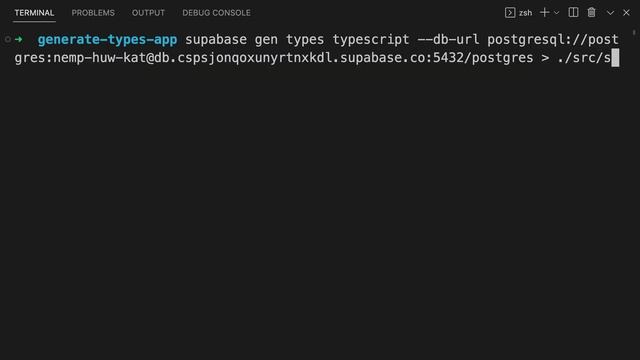Select the DEBUG CONSOLE tab

[x=216, y=13]
